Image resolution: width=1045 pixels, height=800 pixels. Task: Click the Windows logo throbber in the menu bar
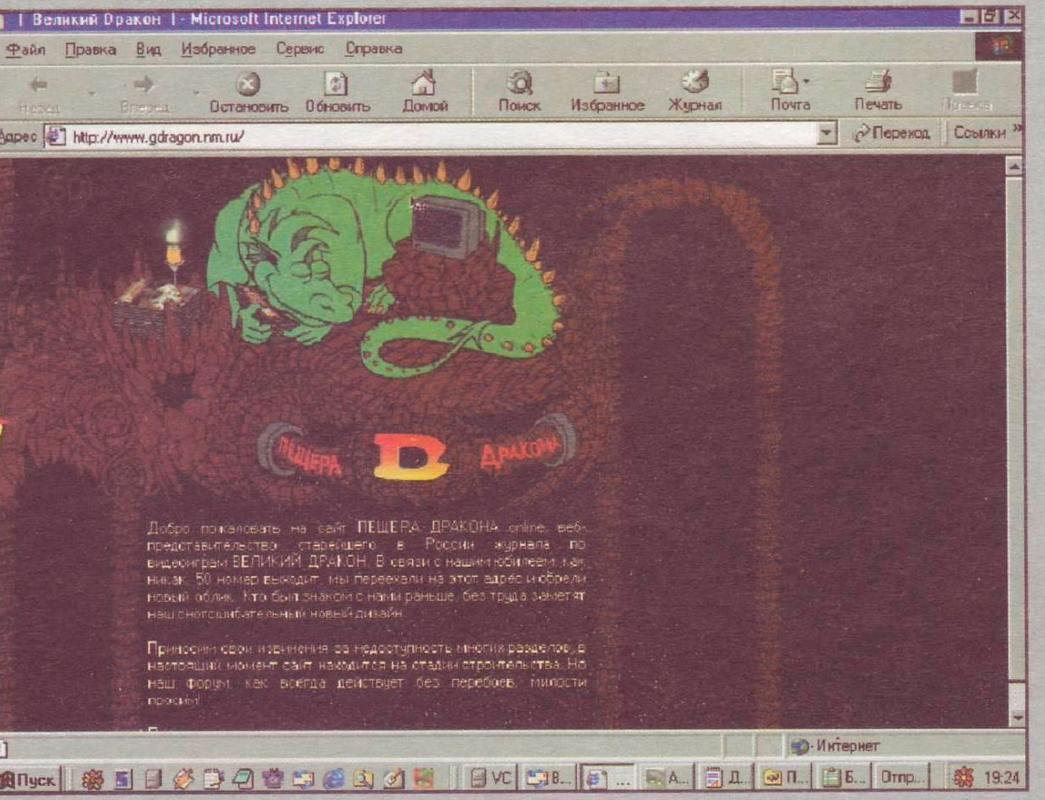pos(998,47)
